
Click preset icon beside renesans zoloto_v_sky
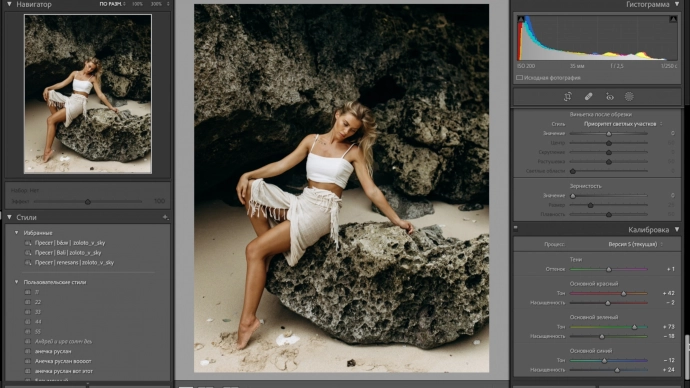tap(28, 263)
